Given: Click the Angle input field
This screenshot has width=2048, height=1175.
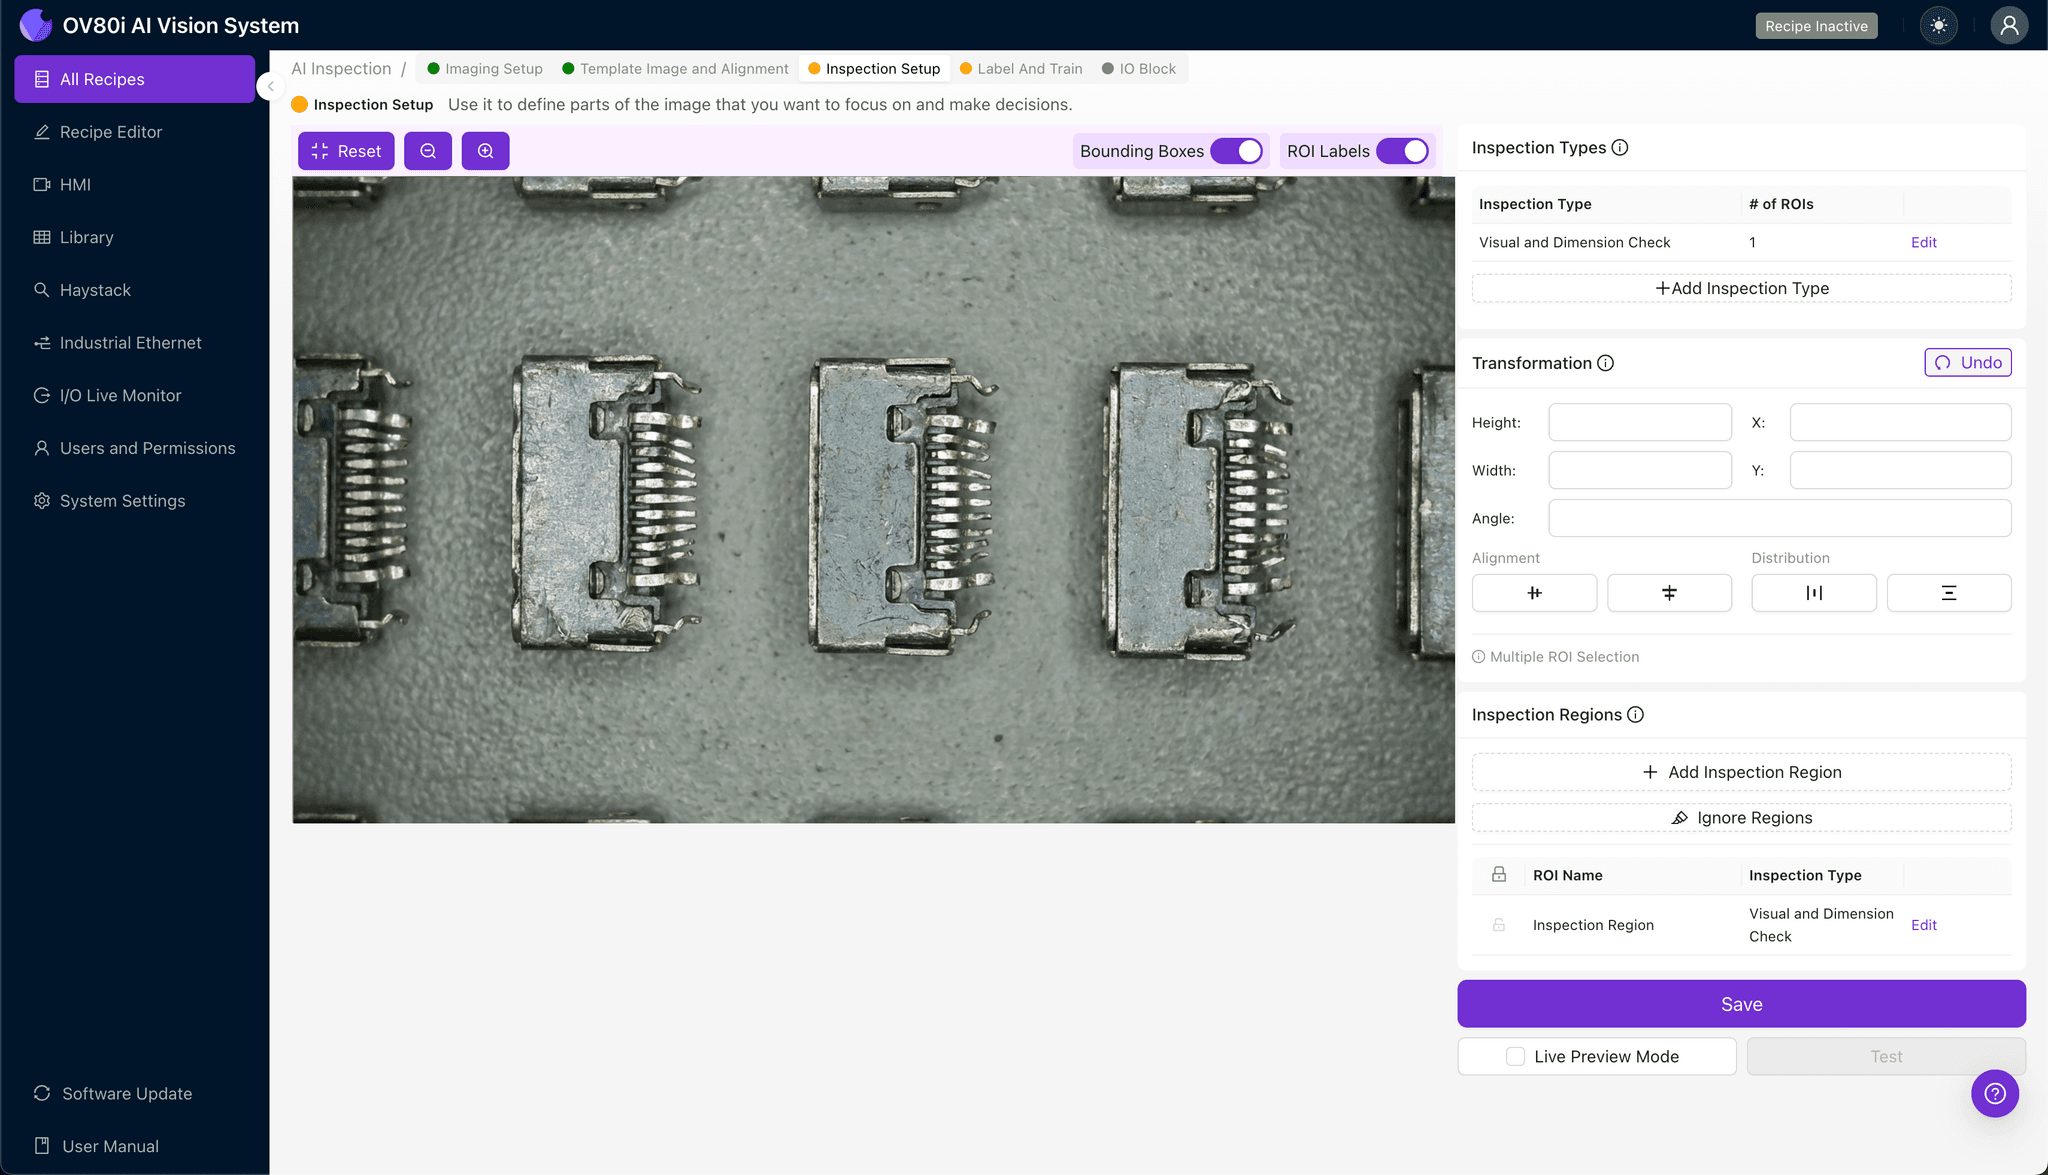Looking at the screenshot, I should point(1779,518).
